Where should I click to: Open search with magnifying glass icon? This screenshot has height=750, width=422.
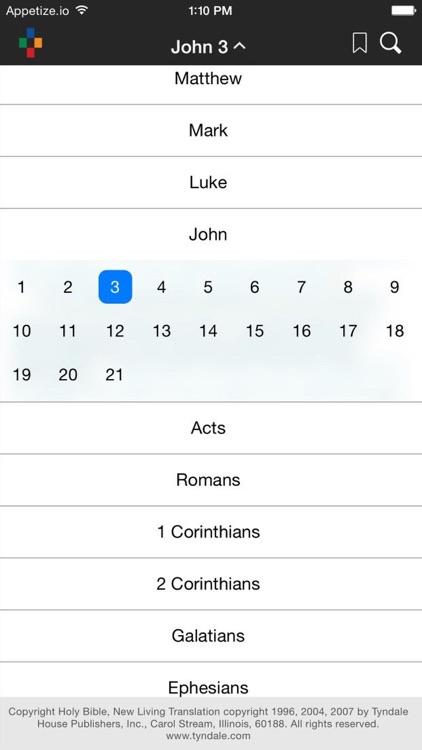(390, 43)
